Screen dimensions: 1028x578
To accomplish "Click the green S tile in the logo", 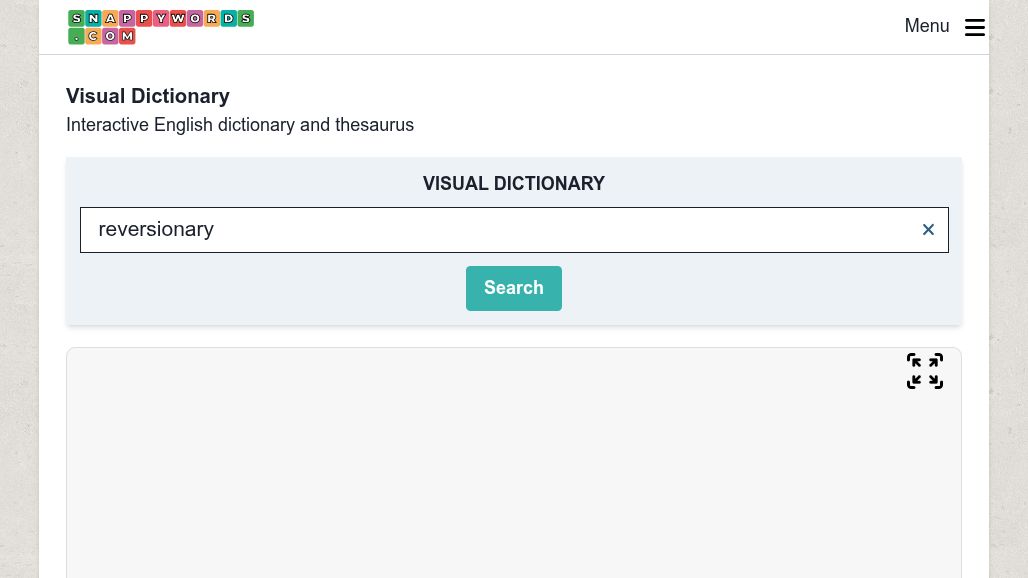I will pos(76,18).
